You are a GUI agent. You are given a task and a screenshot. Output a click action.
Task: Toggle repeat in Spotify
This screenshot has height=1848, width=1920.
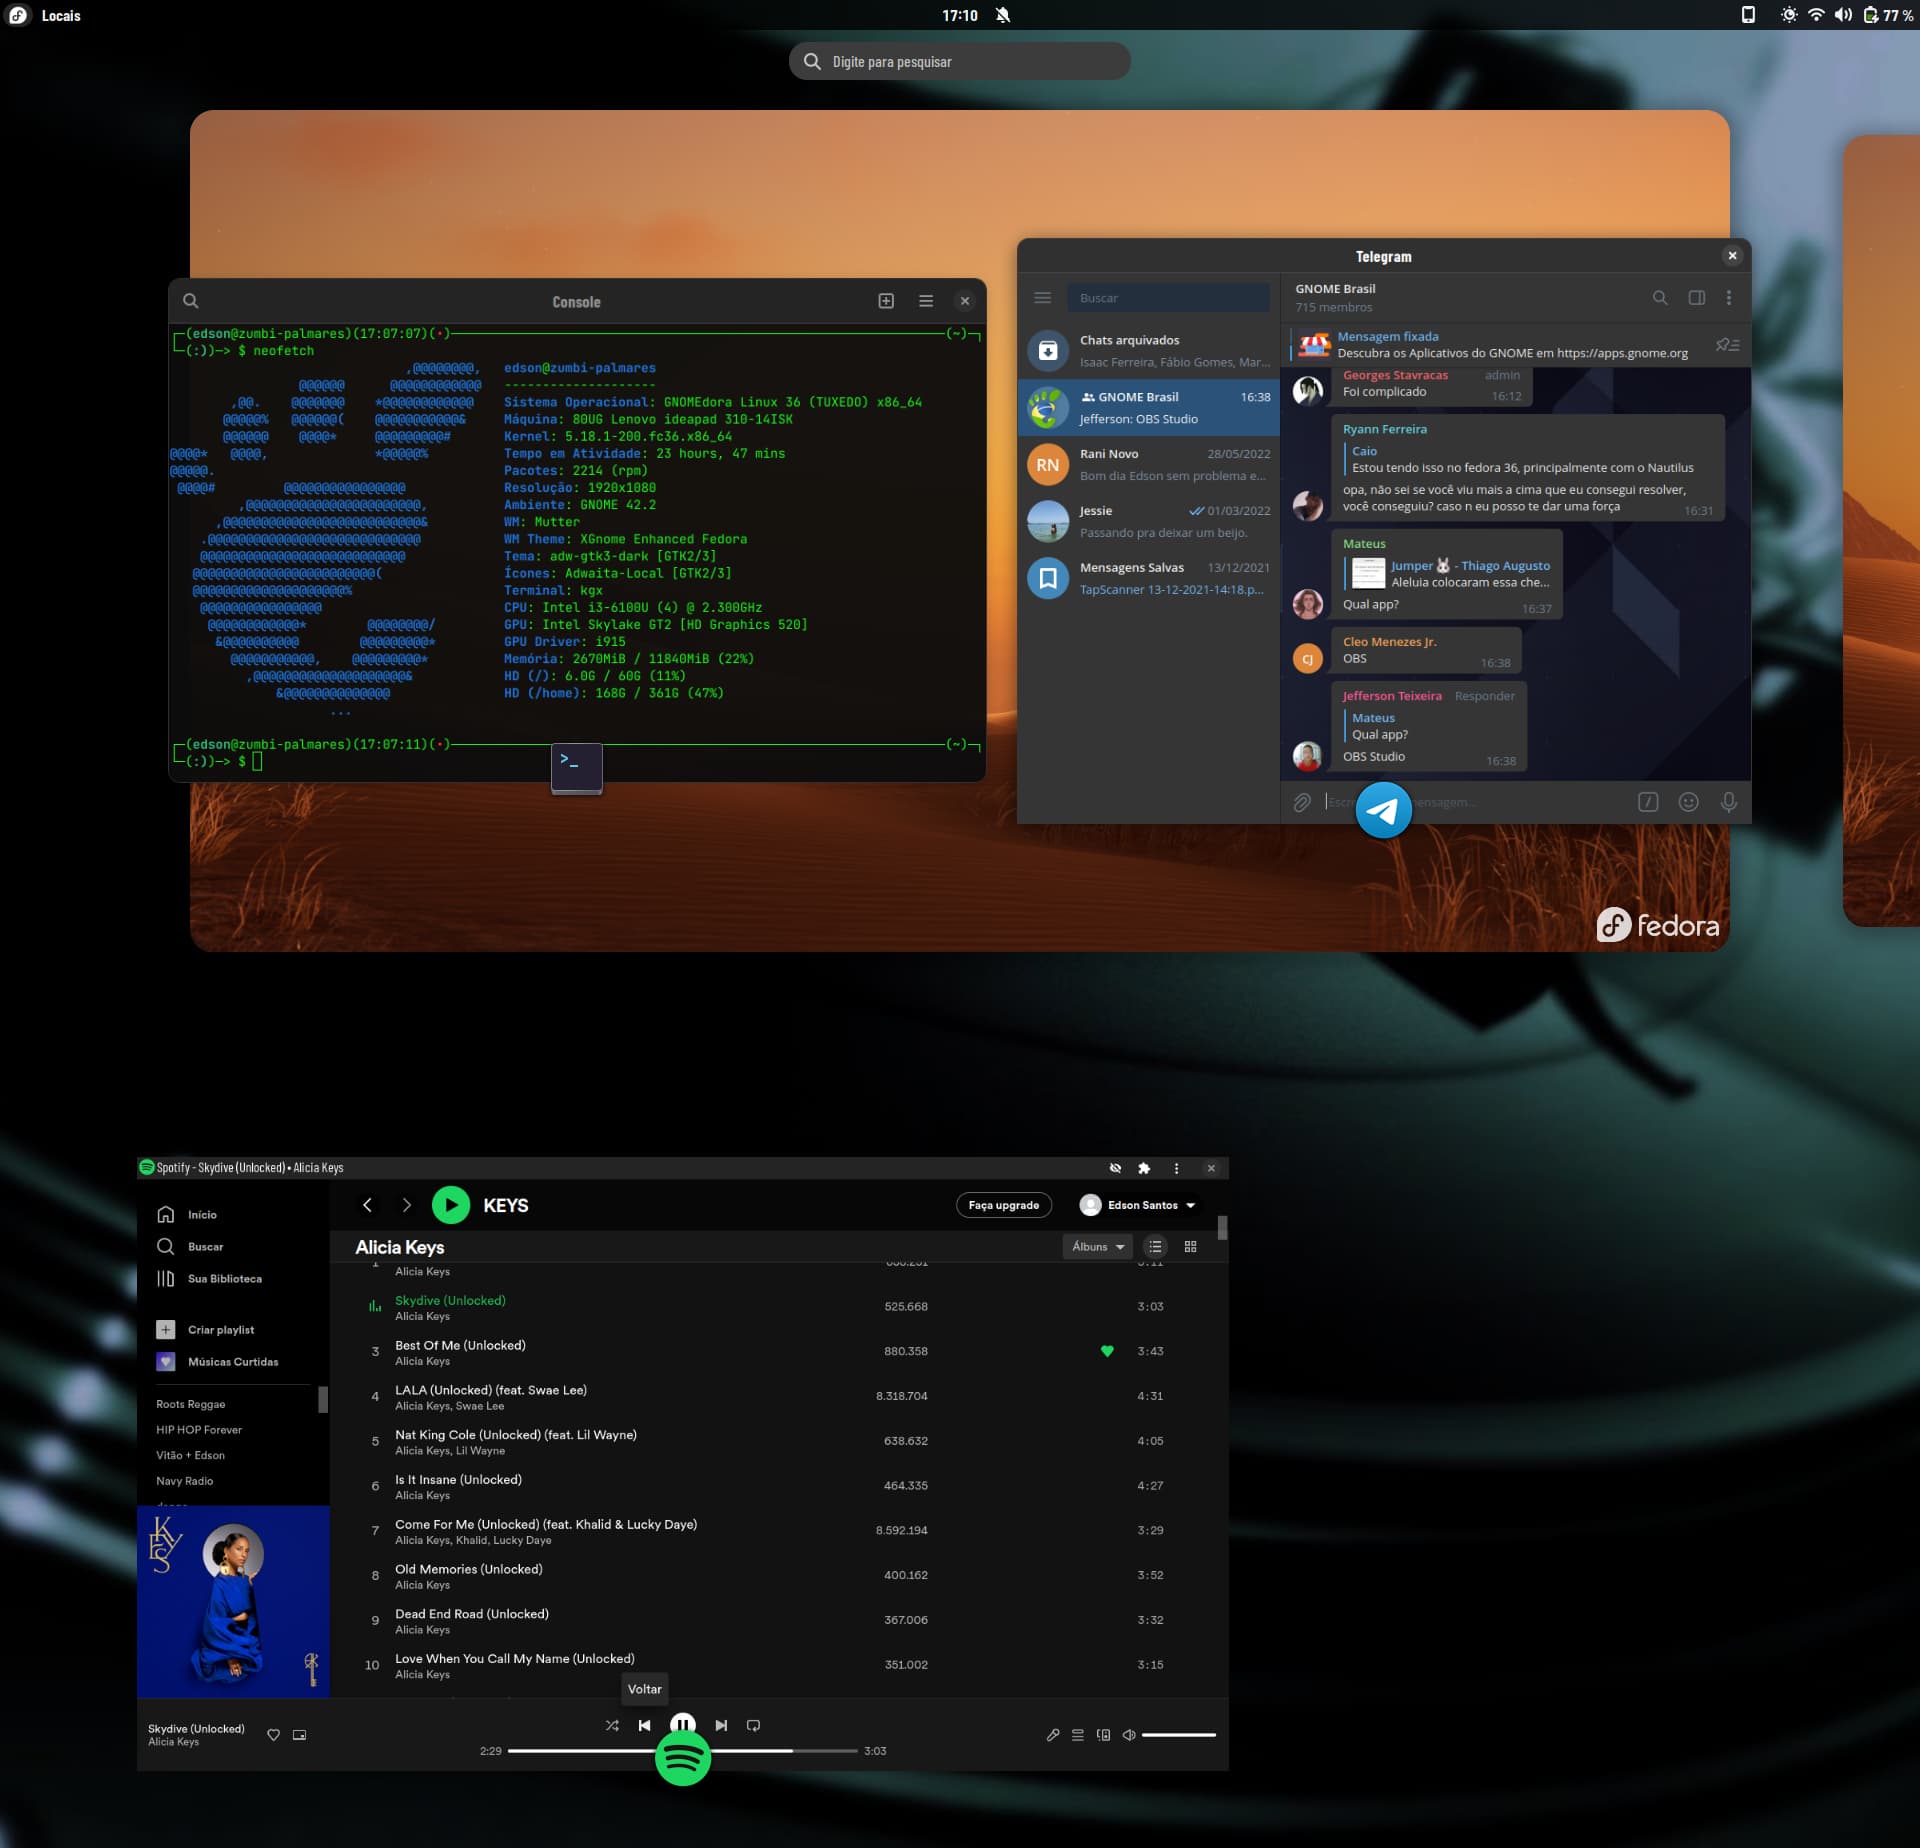[754, 1725]
